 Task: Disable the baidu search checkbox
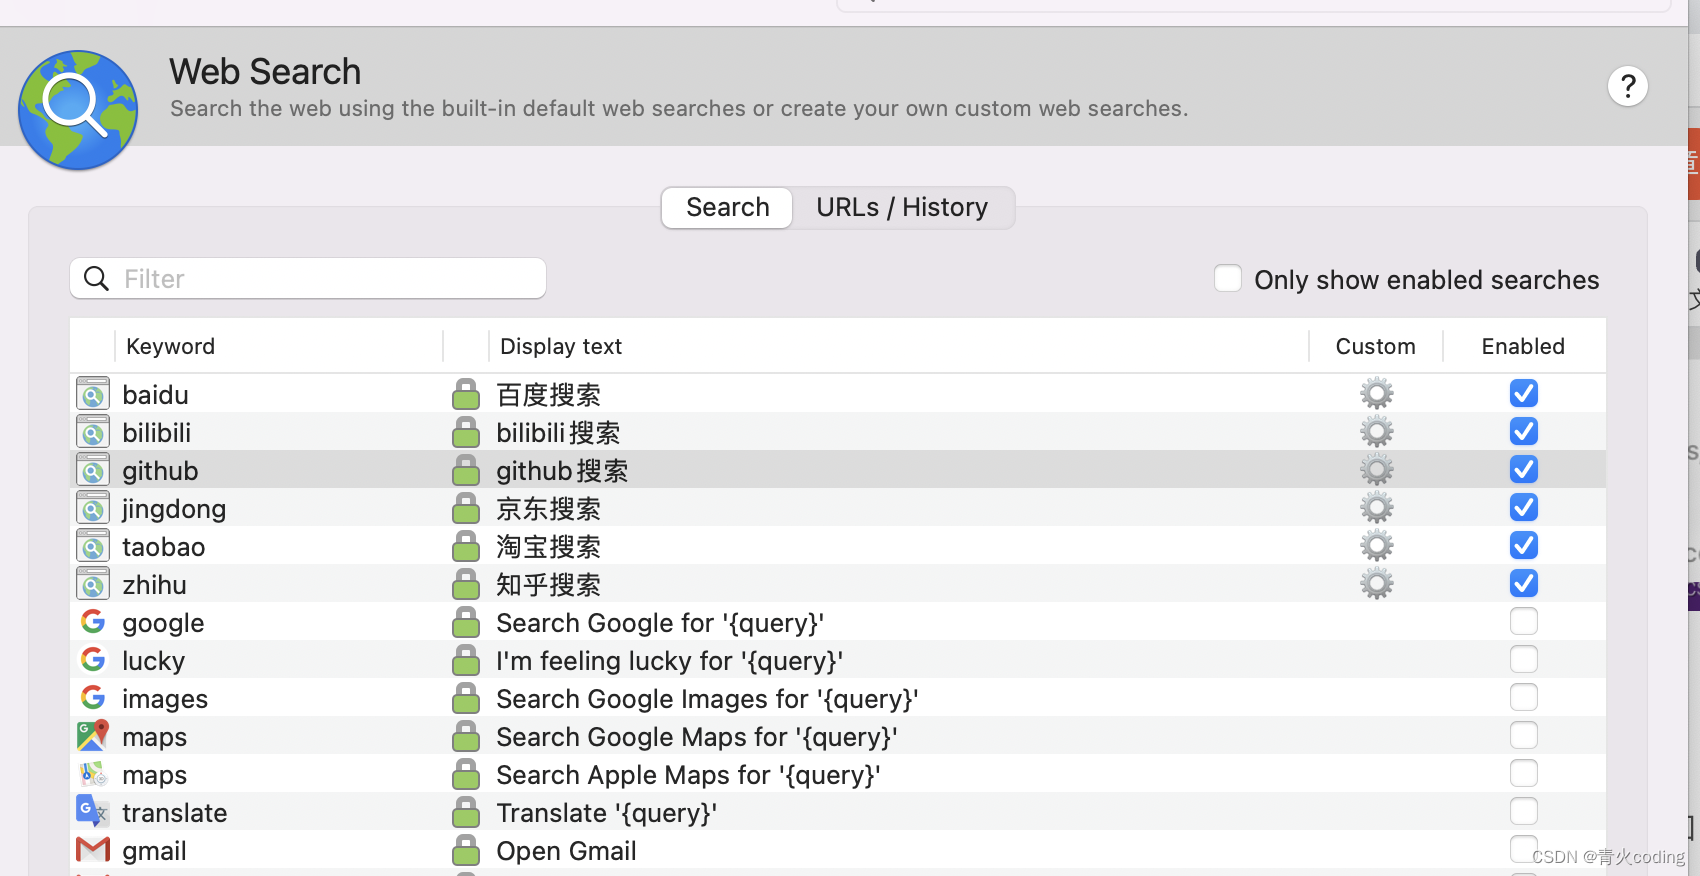point(1524,393)
